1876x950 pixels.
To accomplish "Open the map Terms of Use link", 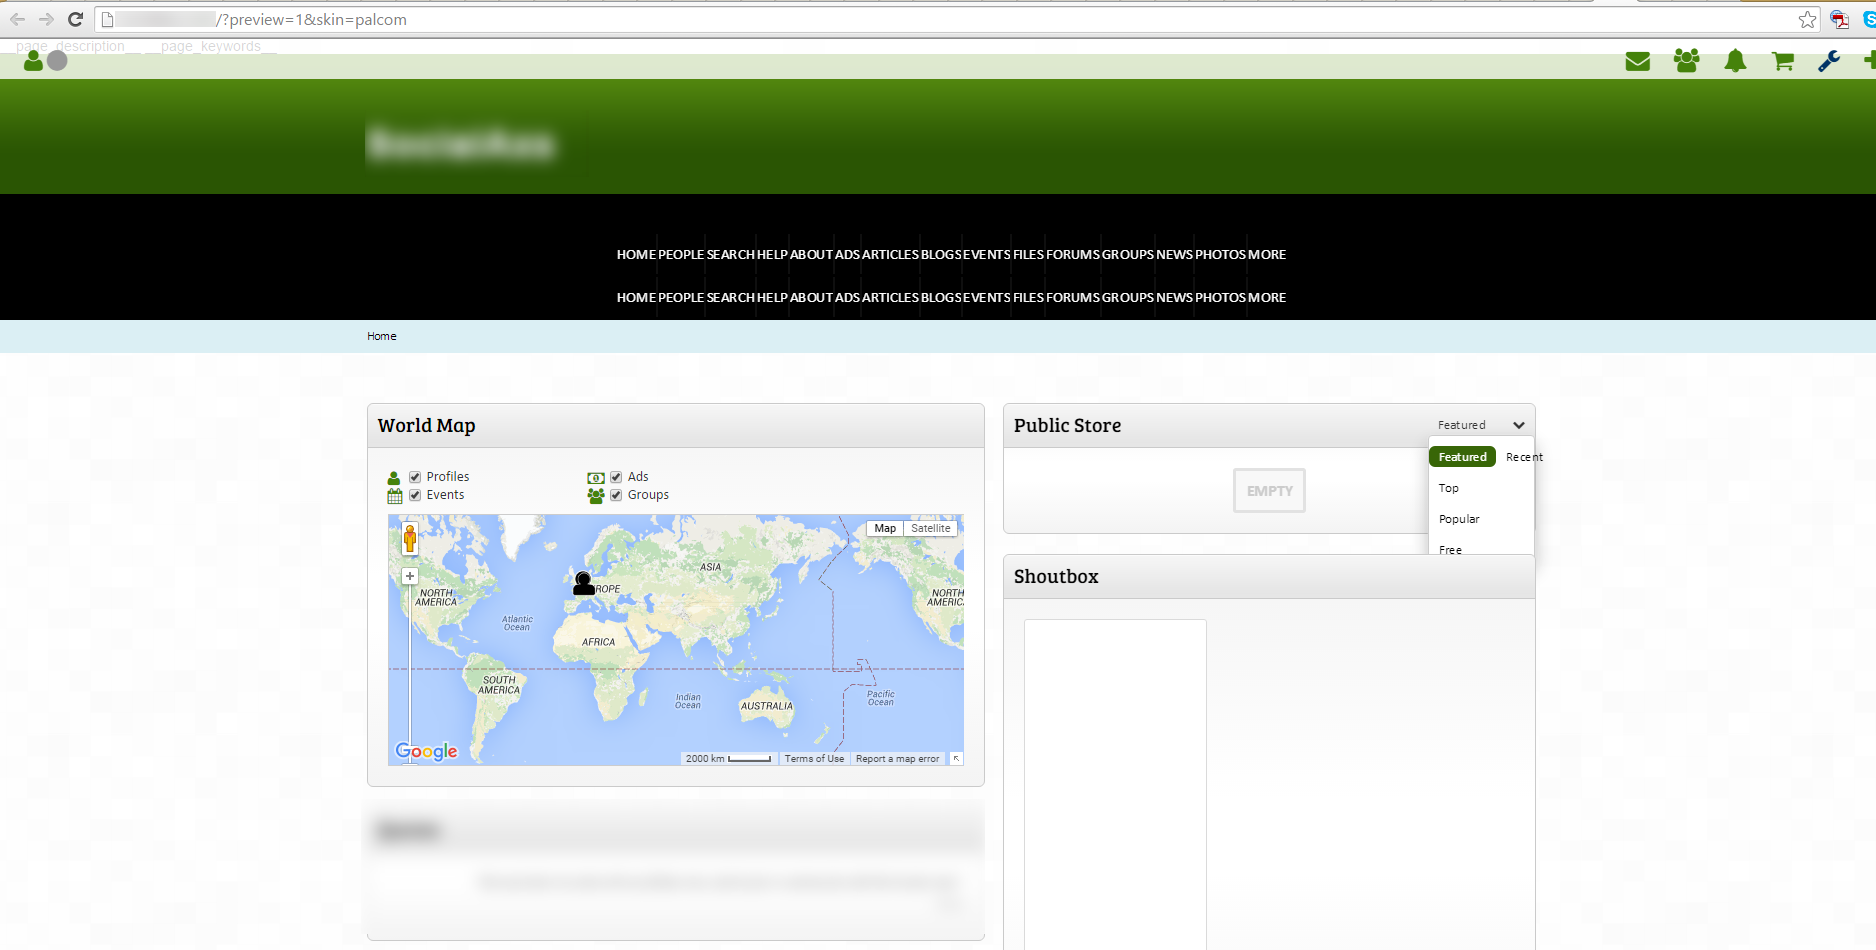I will pos(814,759).
